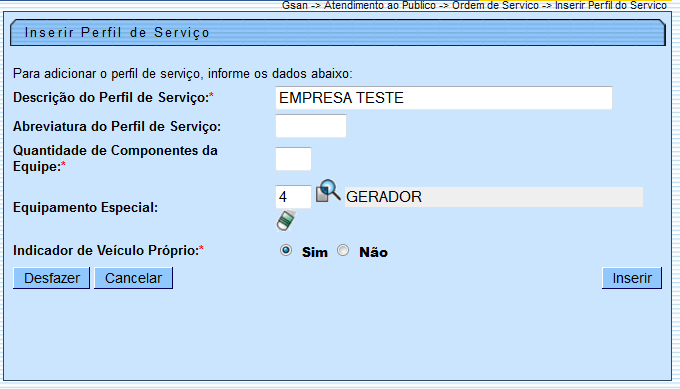The width and height of the screenshot is (680, 389).
Task: Click the Cancelar button
Action: point(134,278)
